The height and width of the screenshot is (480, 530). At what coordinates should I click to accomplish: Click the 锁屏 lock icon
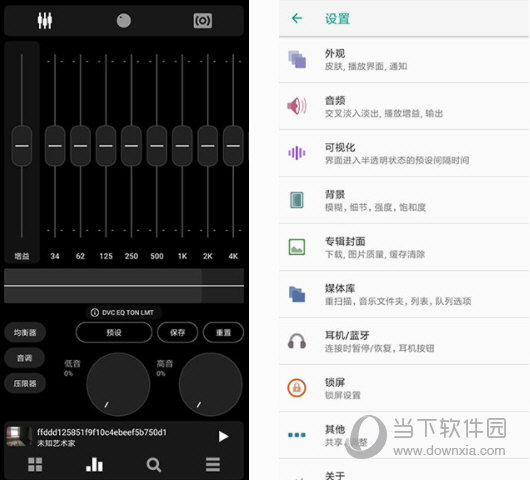[x=297, y=388]
